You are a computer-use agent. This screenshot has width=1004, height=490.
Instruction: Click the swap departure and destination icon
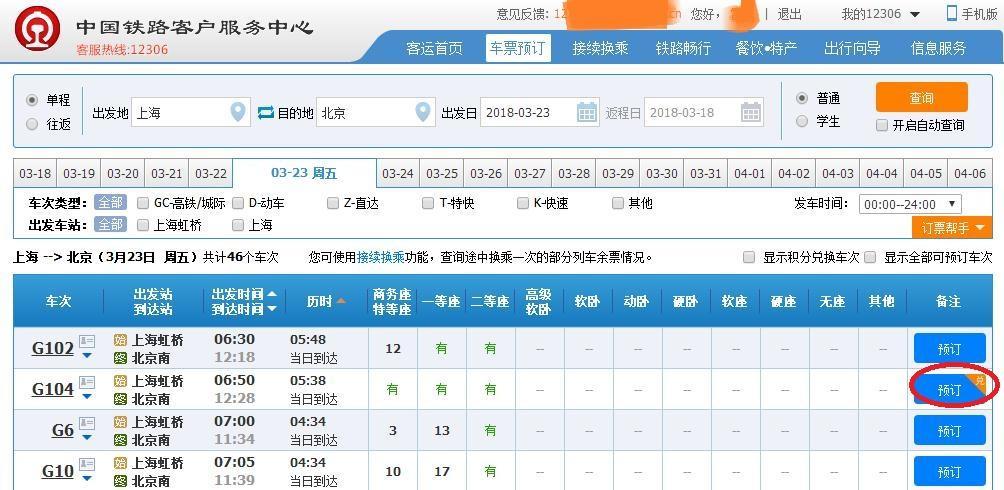click(x=265, y=113)
